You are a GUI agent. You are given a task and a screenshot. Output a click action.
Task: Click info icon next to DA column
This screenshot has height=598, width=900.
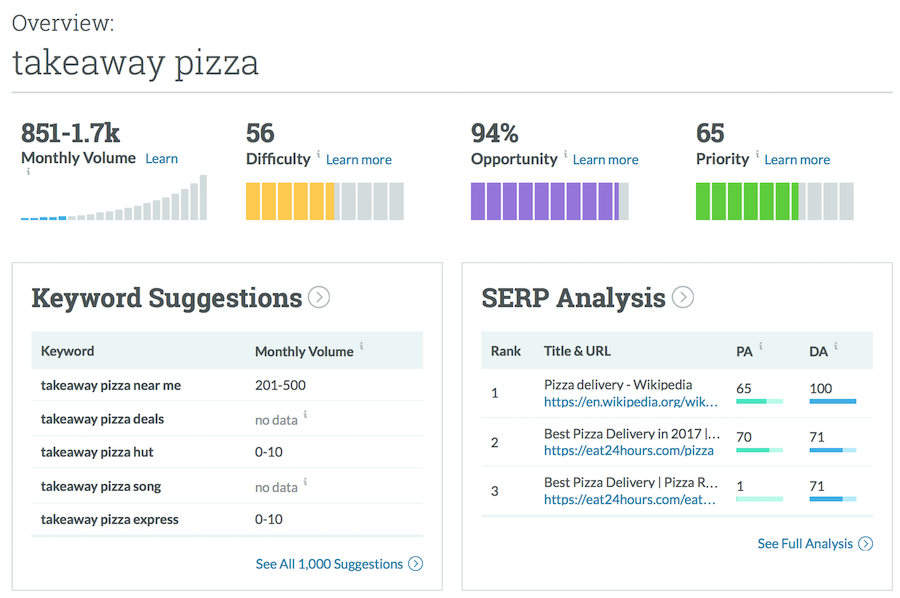pos(836,346)
